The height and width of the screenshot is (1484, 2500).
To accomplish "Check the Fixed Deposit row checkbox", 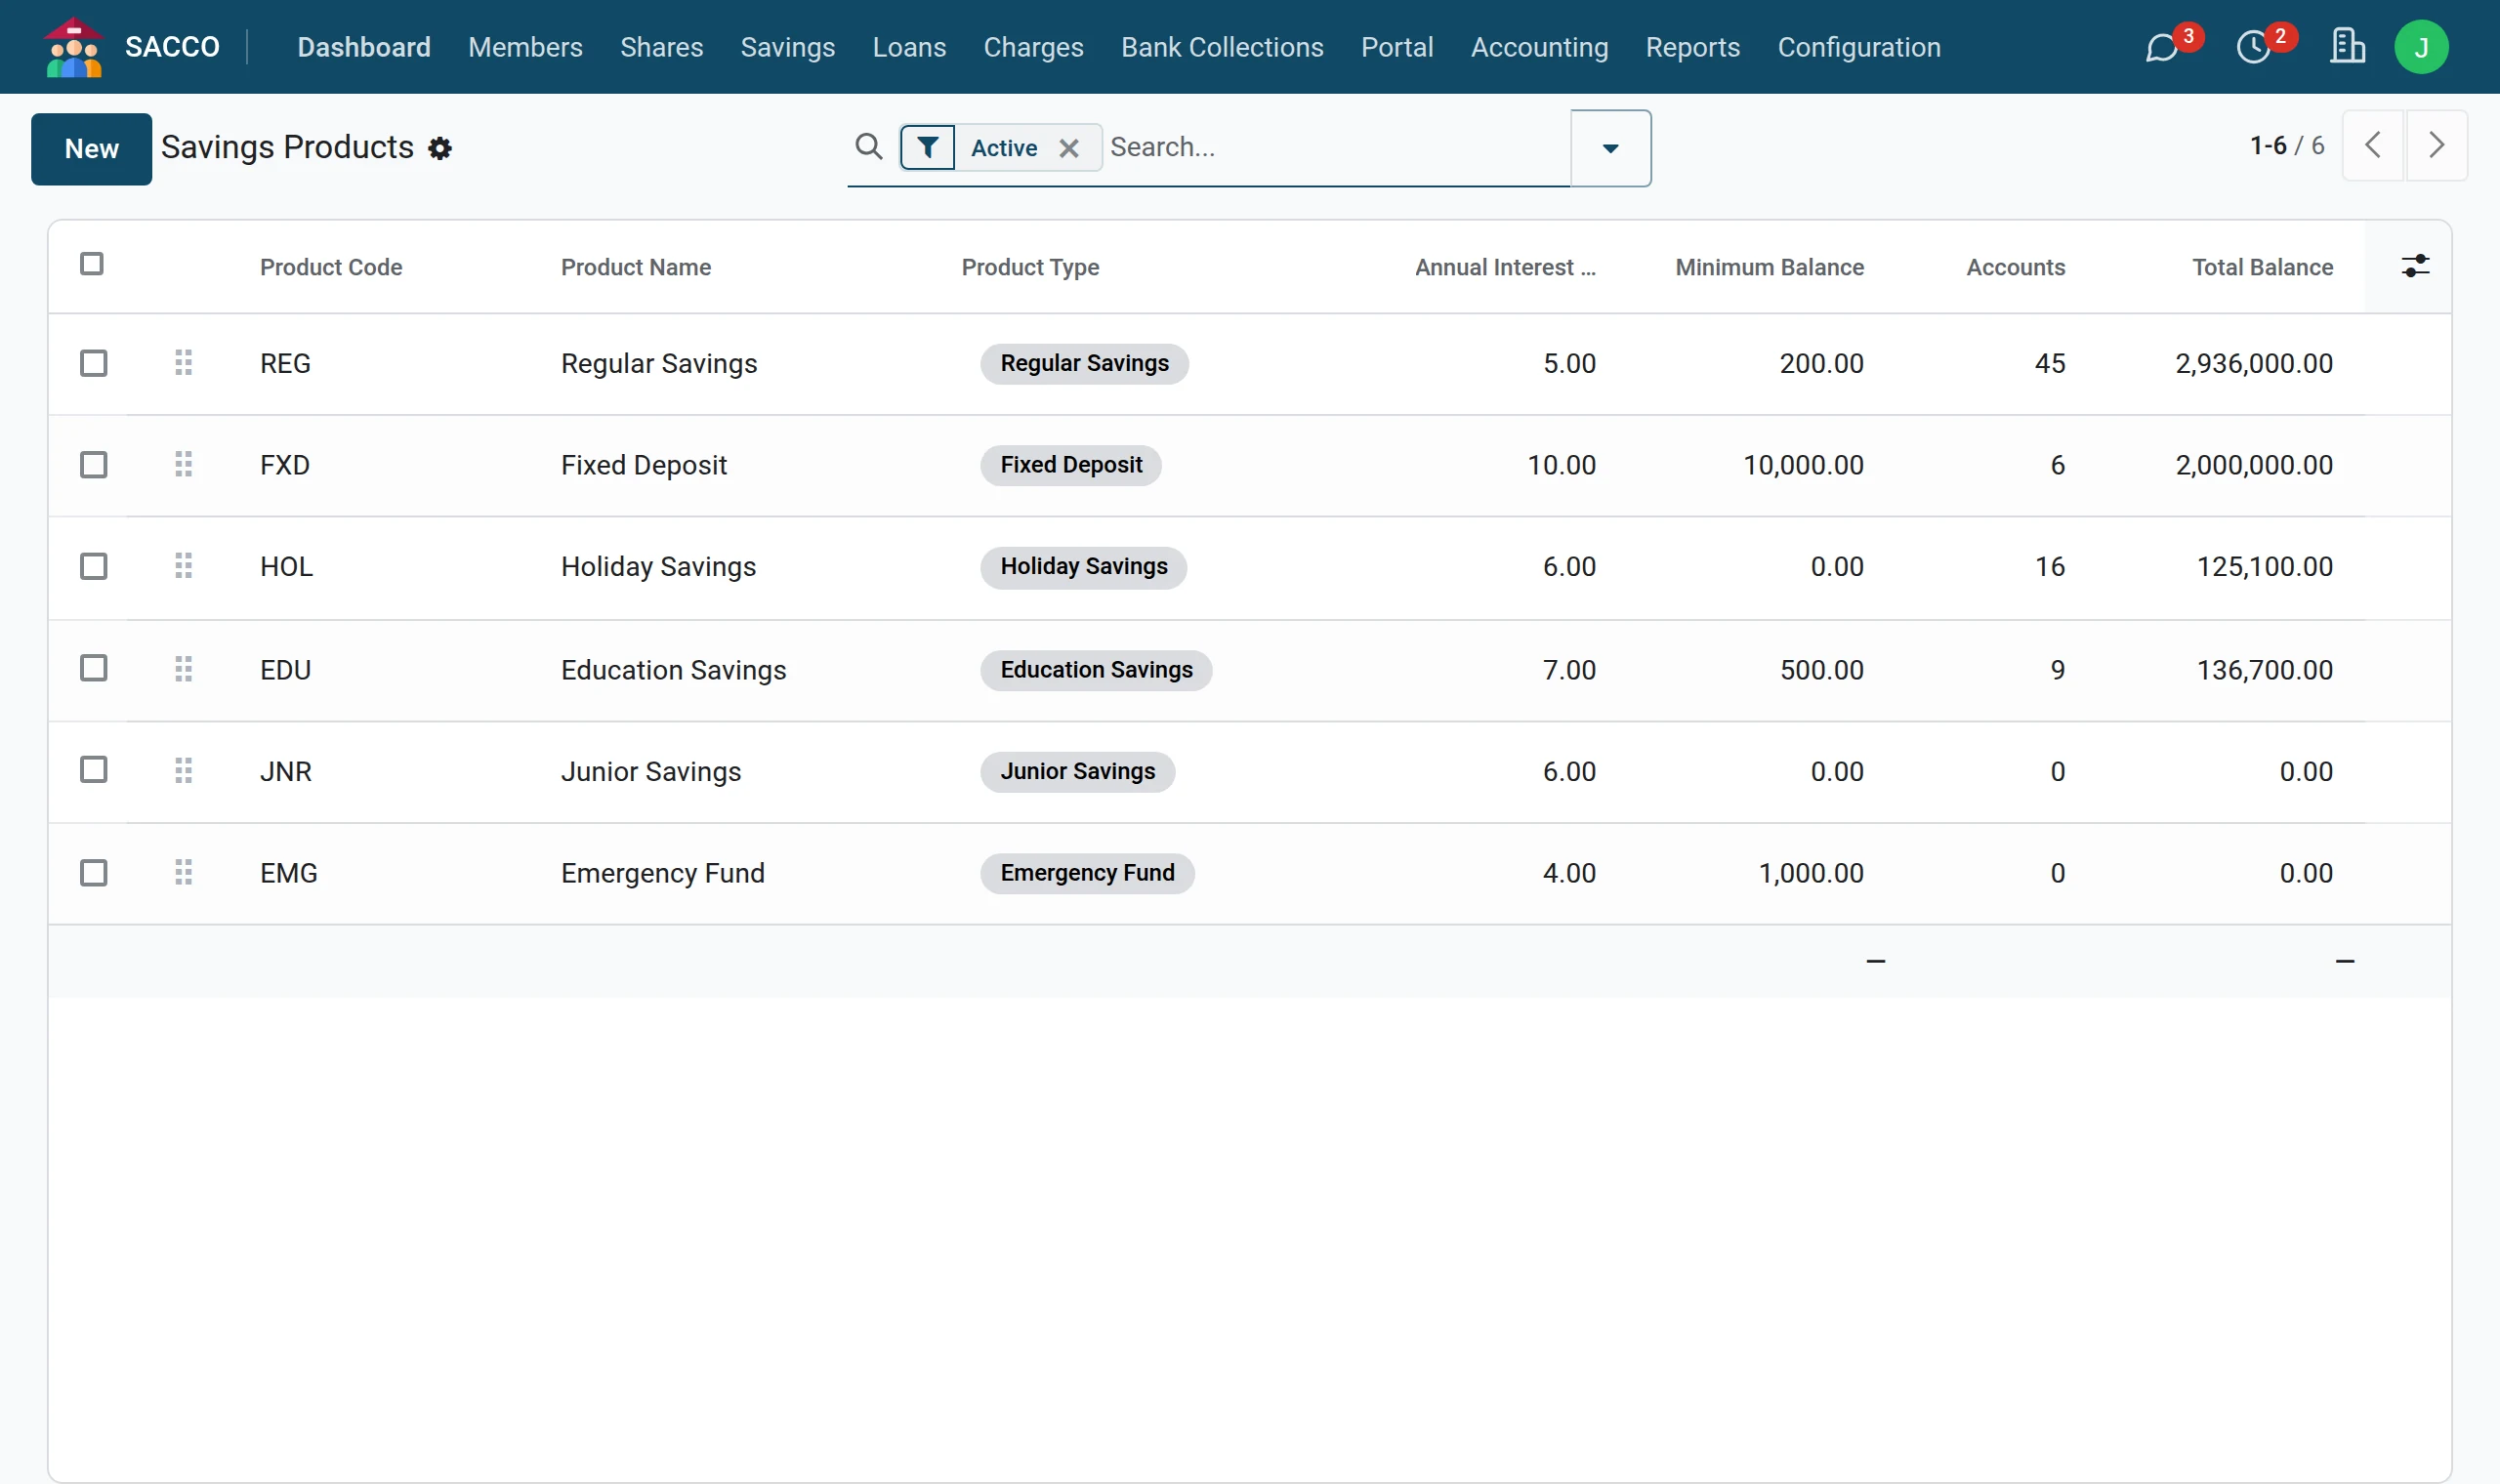I will click(94, 465).
